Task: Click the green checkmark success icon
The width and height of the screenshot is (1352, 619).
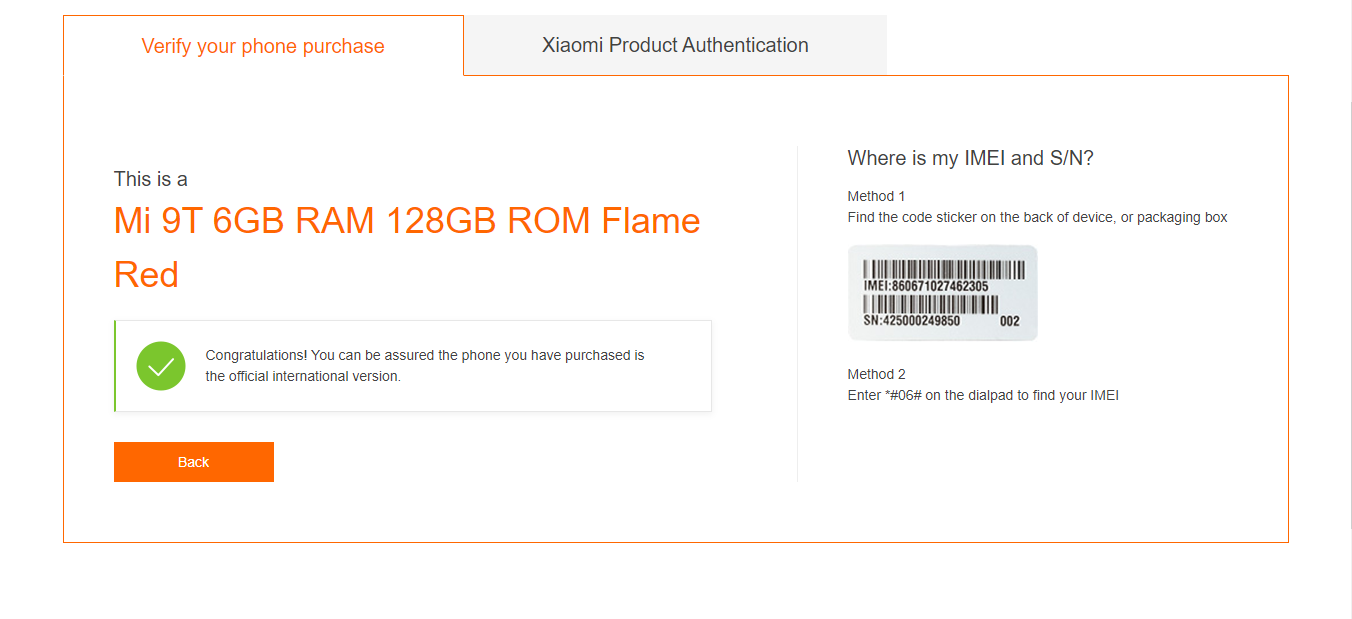Action: (161, 366)
